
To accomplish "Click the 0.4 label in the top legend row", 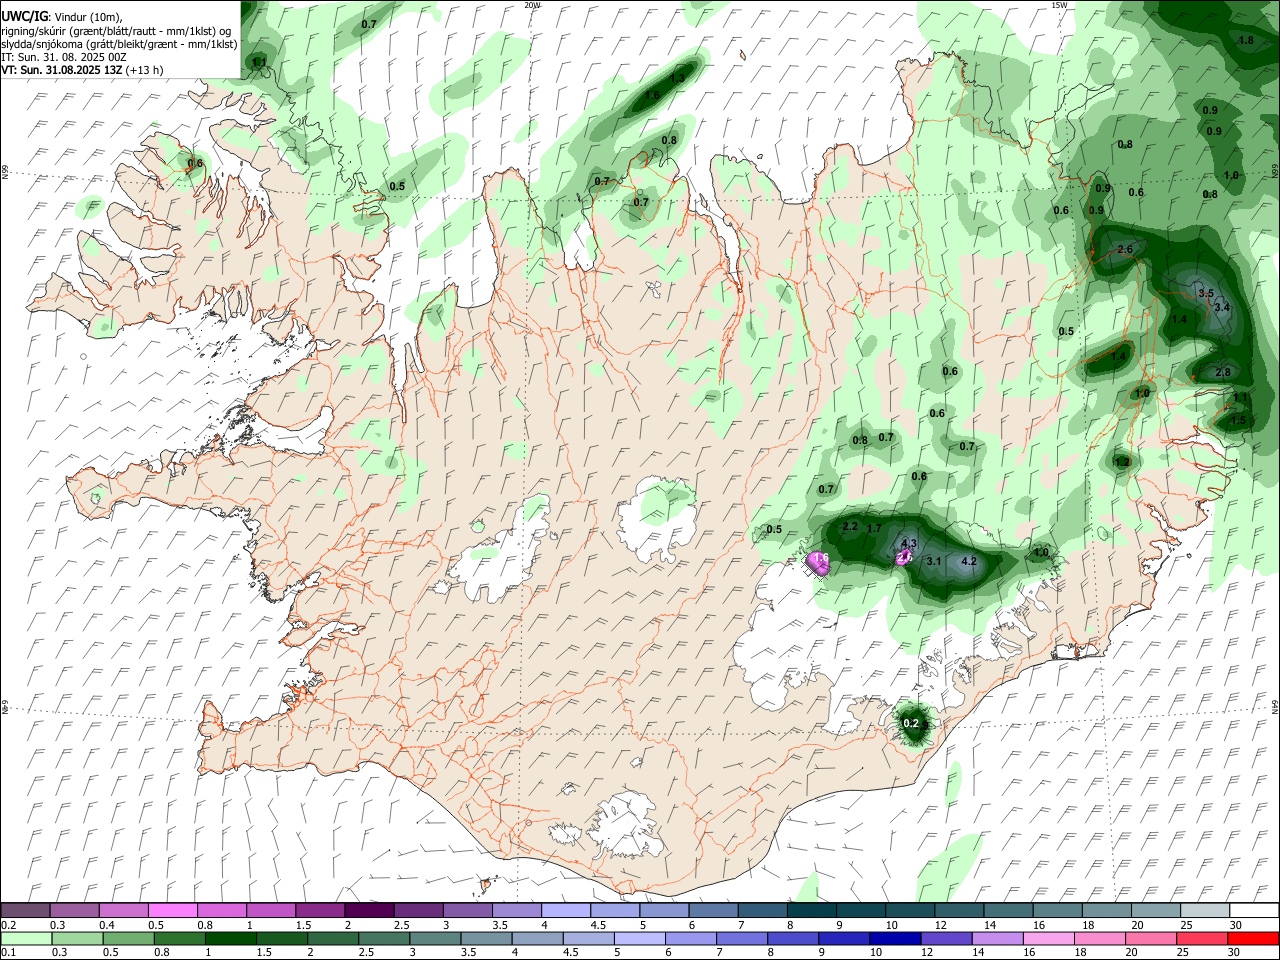I will point(107,925).
